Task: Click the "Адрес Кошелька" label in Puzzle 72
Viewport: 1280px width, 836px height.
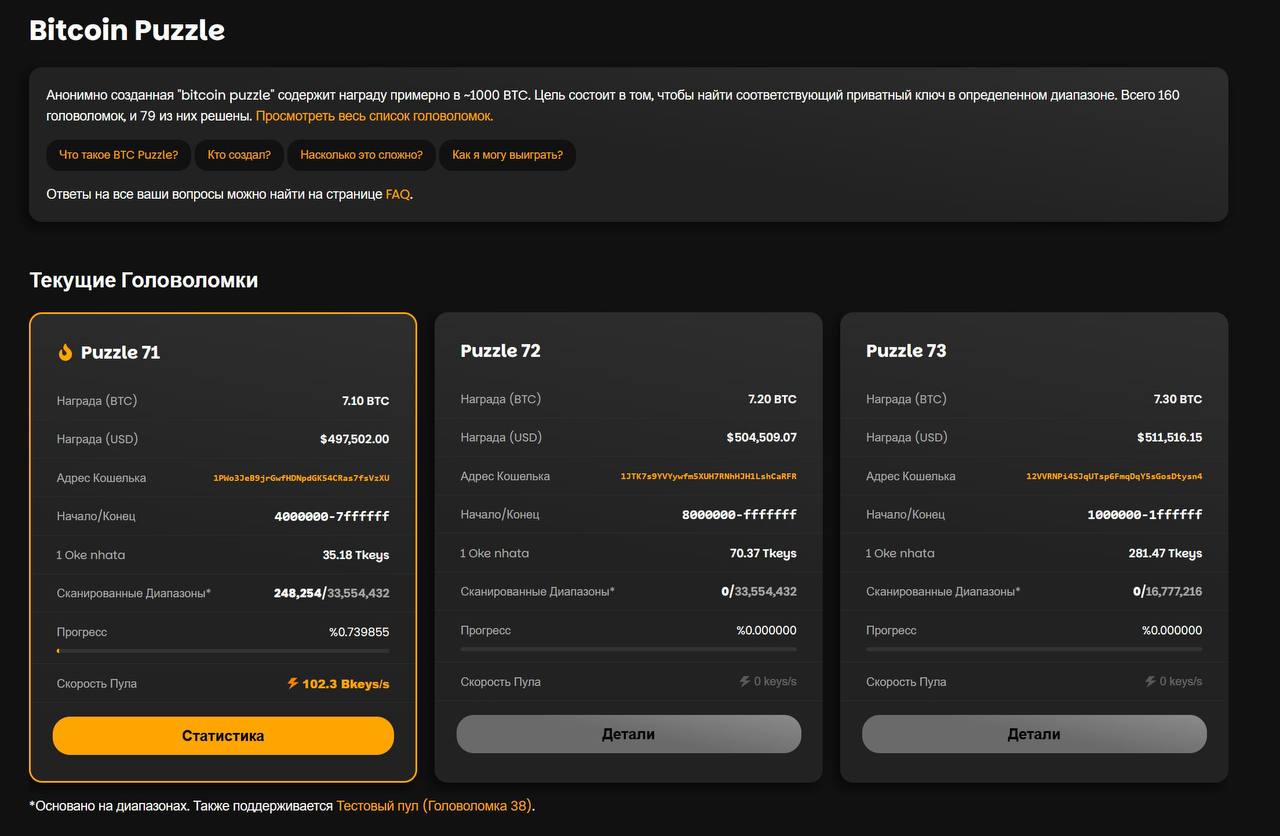Action: point(505,476)
